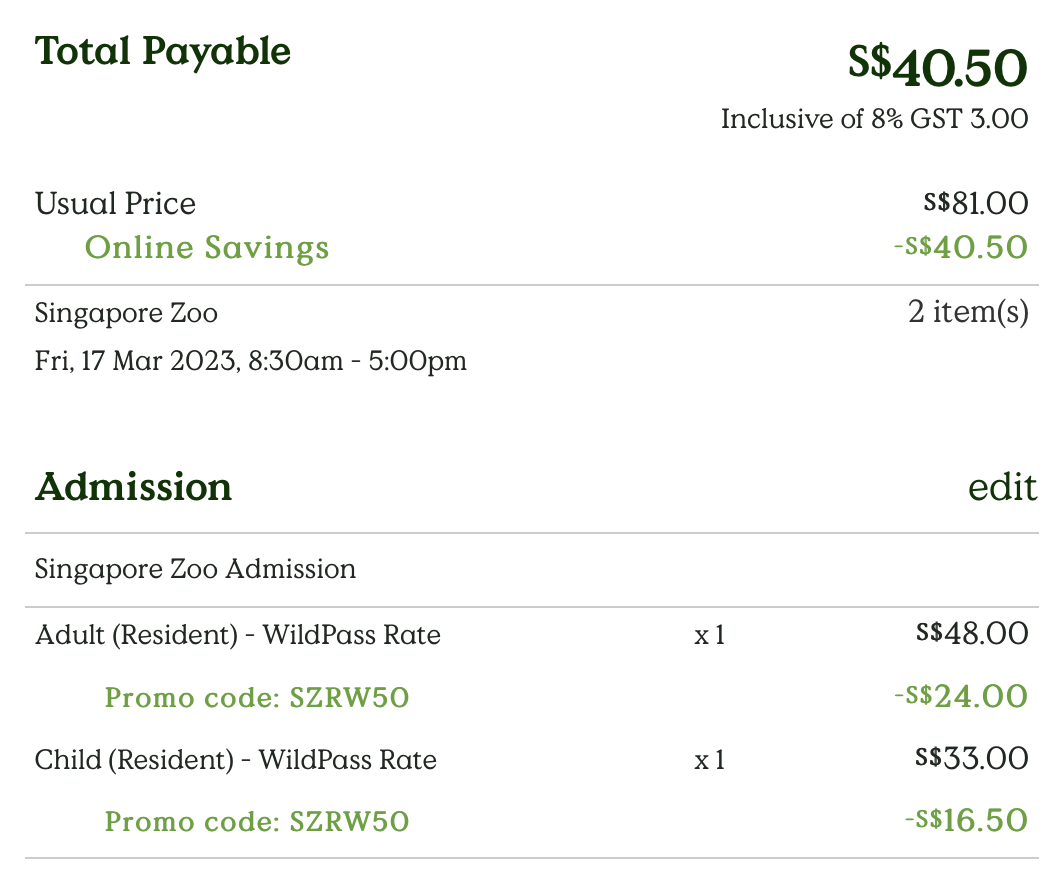Click the S$48.00 adult ticket price
This screenshot has width=1044, height=884.
point(971,633)
